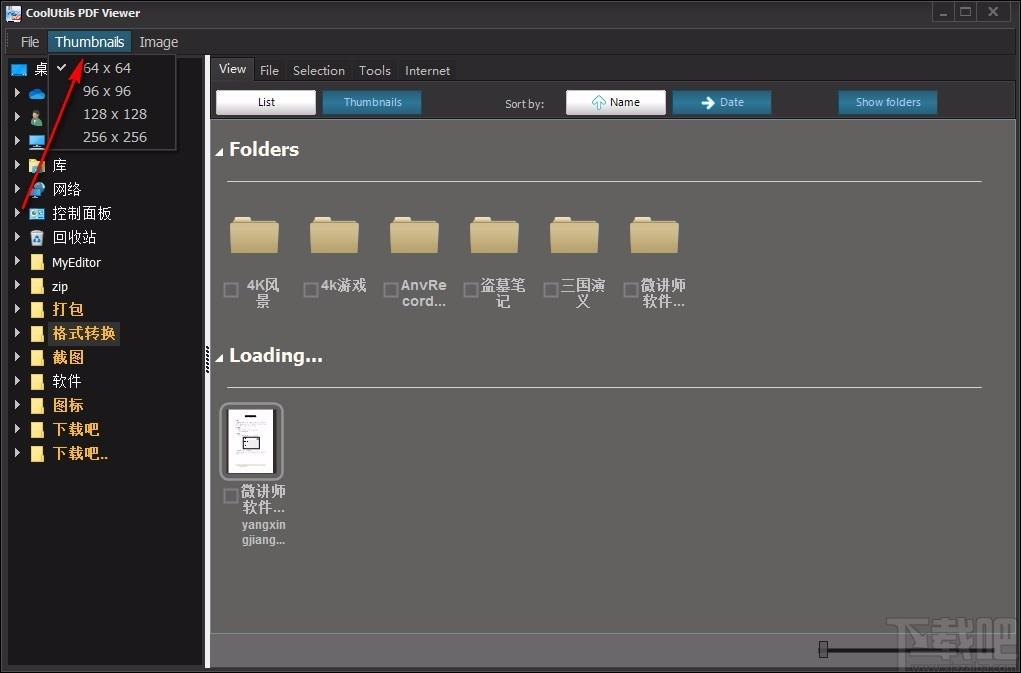This screenshot has width=1021, height=673.
Task: Open the File menu in menu bar
Action: click(30, 42)
